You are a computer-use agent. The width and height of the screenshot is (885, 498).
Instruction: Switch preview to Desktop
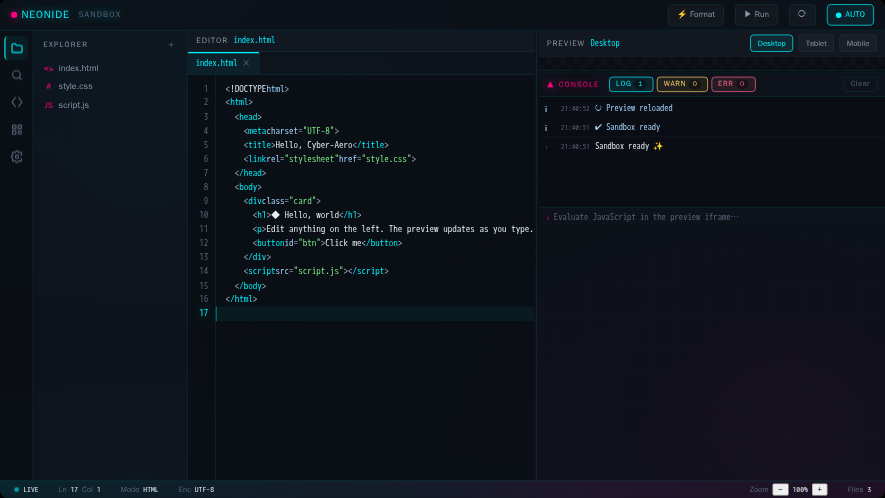[x=771, y=43]
